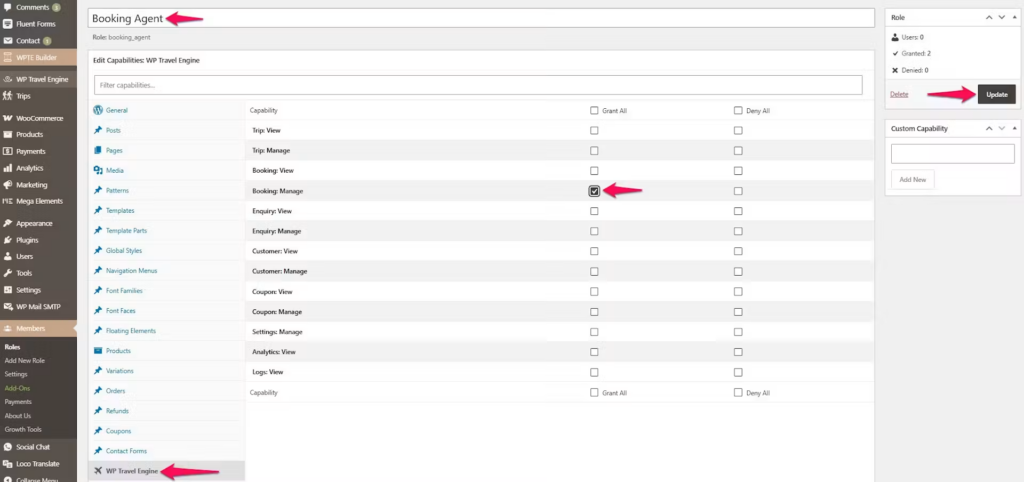
Task: Click the WordPress logo beside General
Action: pyautogui.click(x=98, y=110)
